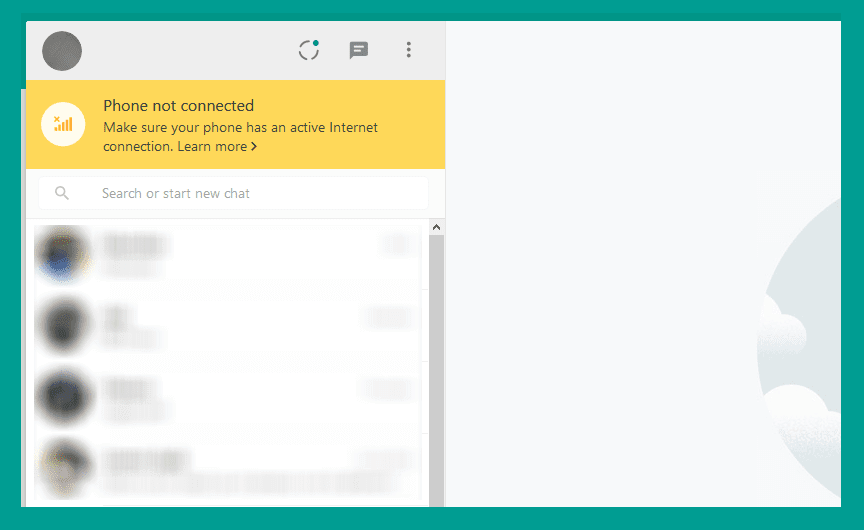Open the three-dot menu
Image resolution: width=864 pixels, height=530 pixels.
[408, 50]
